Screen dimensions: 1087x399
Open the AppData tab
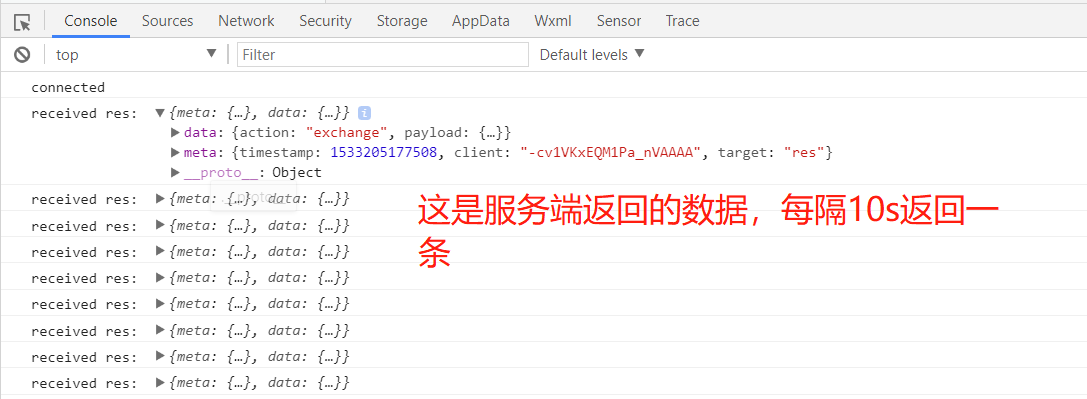[x=481, y=21]
